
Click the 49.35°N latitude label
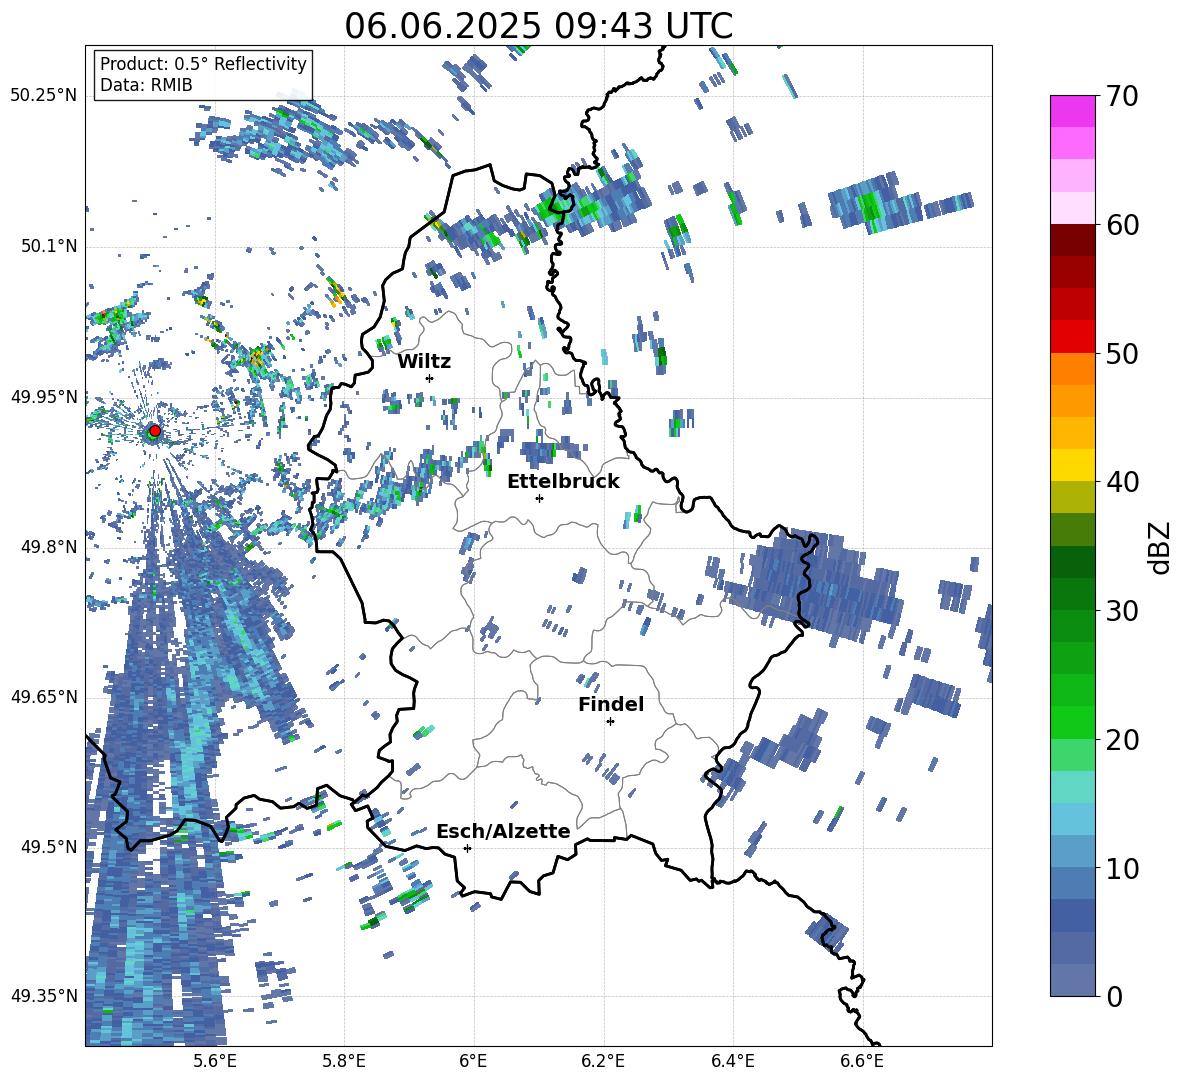point(44,996)
